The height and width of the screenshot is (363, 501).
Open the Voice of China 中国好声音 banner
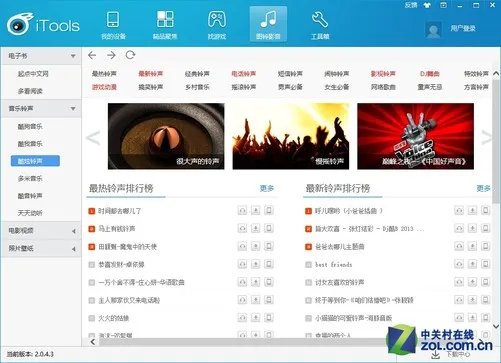415,136
